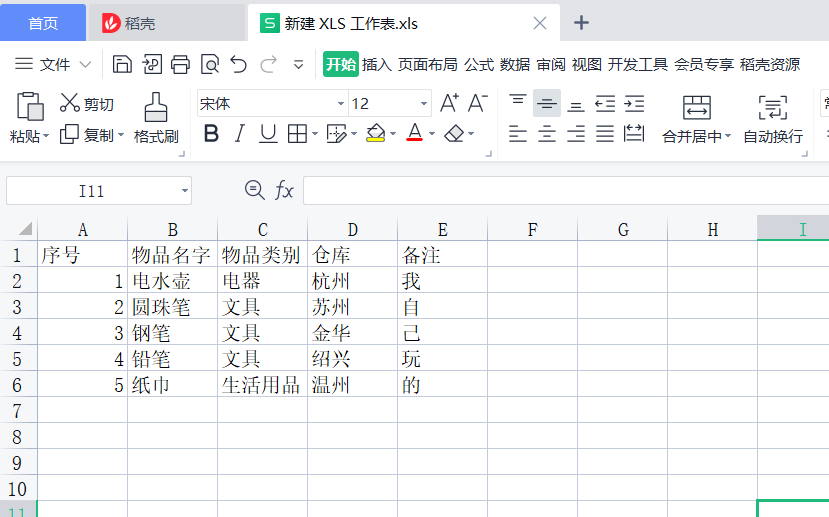
Task: Open the font name dropdown (宋体)
Action: pyautogui.click(x=341, y=104)
